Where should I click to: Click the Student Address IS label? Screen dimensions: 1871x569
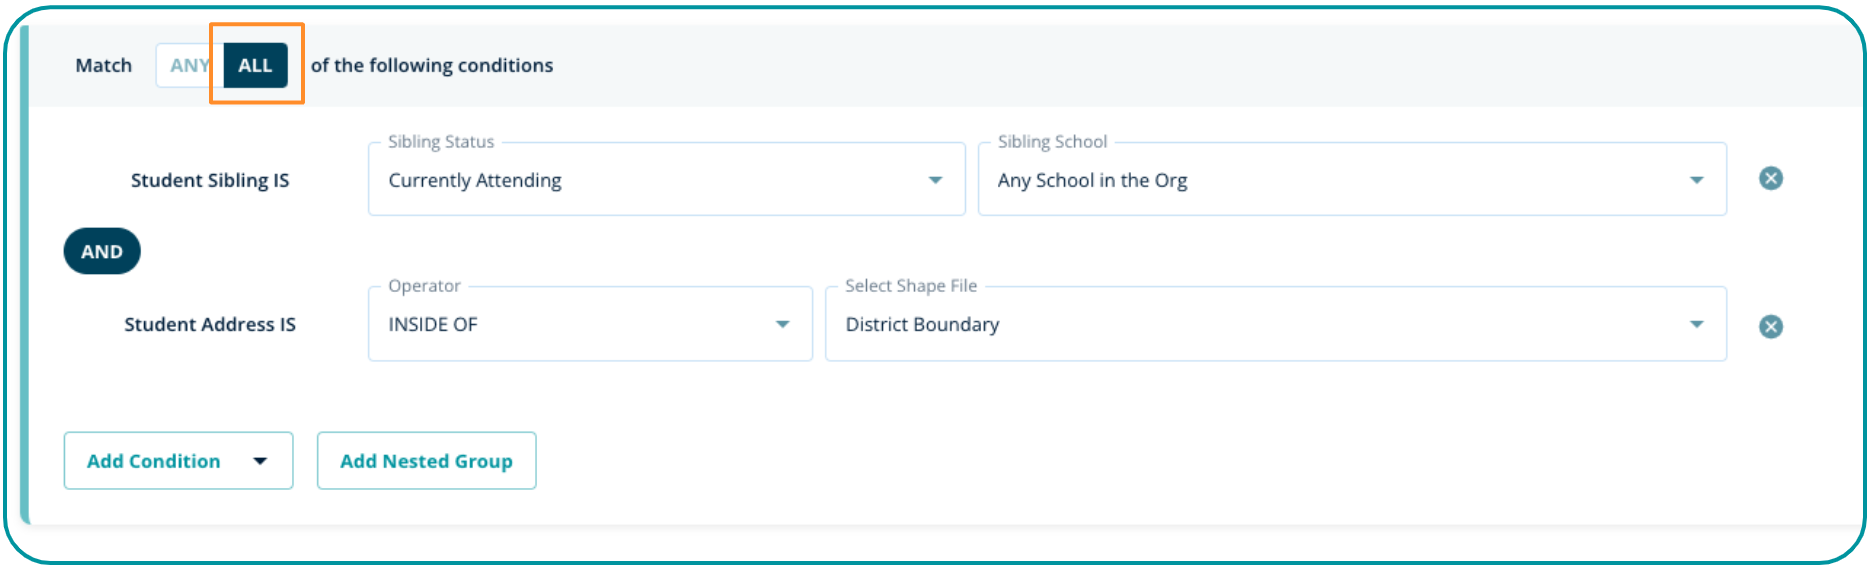coord(210,325)
